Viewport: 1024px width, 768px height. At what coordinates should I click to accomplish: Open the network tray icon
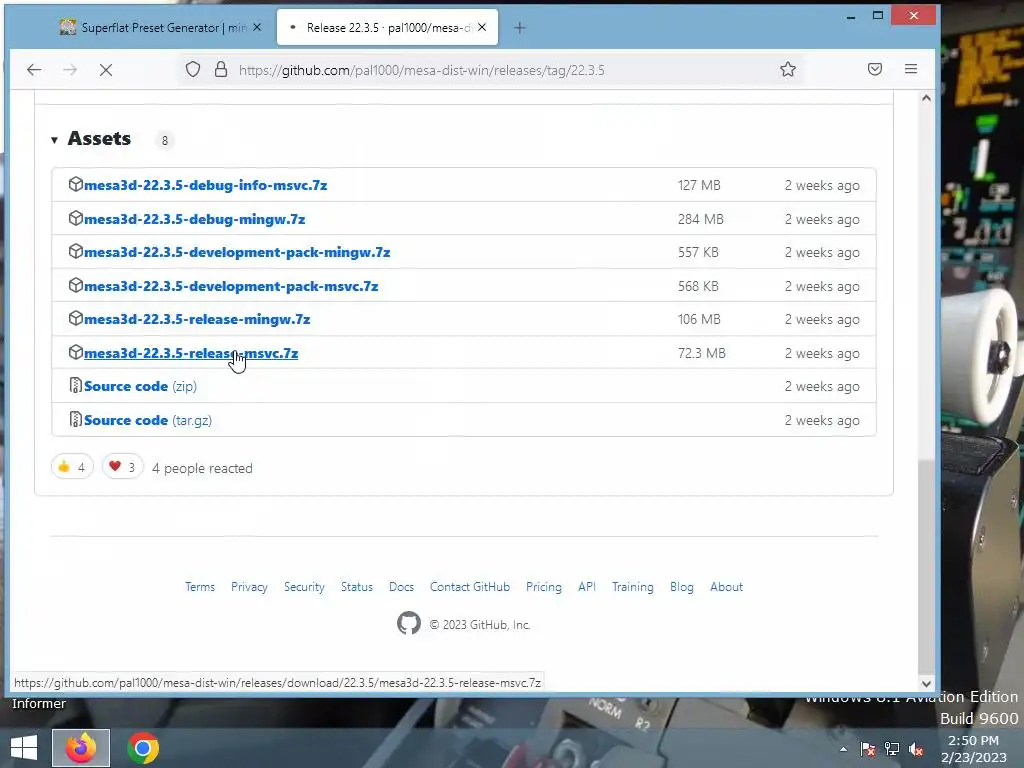(891, 750)
